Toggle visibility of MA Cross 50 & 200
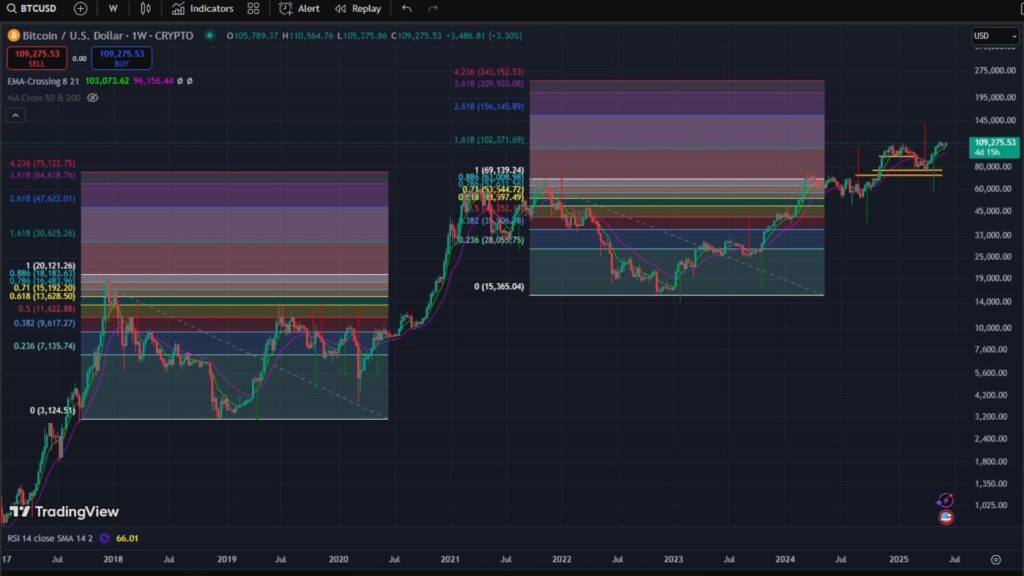 pos(93,98)
